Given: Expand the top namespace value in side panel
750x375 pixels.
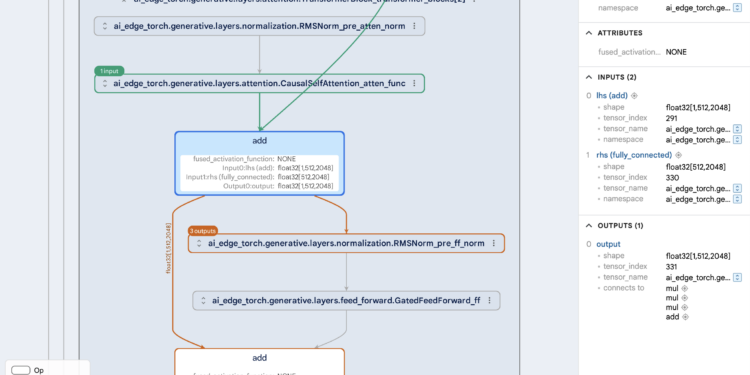Looking at the screenshot, I should click(737, 8).
